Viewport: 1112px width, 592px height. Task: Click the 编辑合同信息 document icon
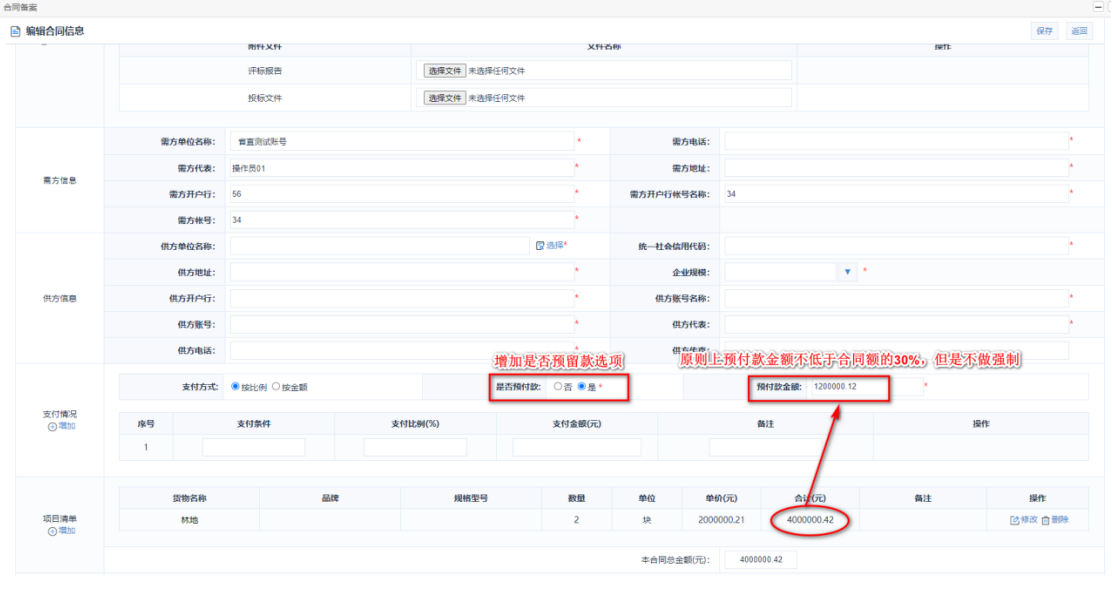tap(15, 31)
